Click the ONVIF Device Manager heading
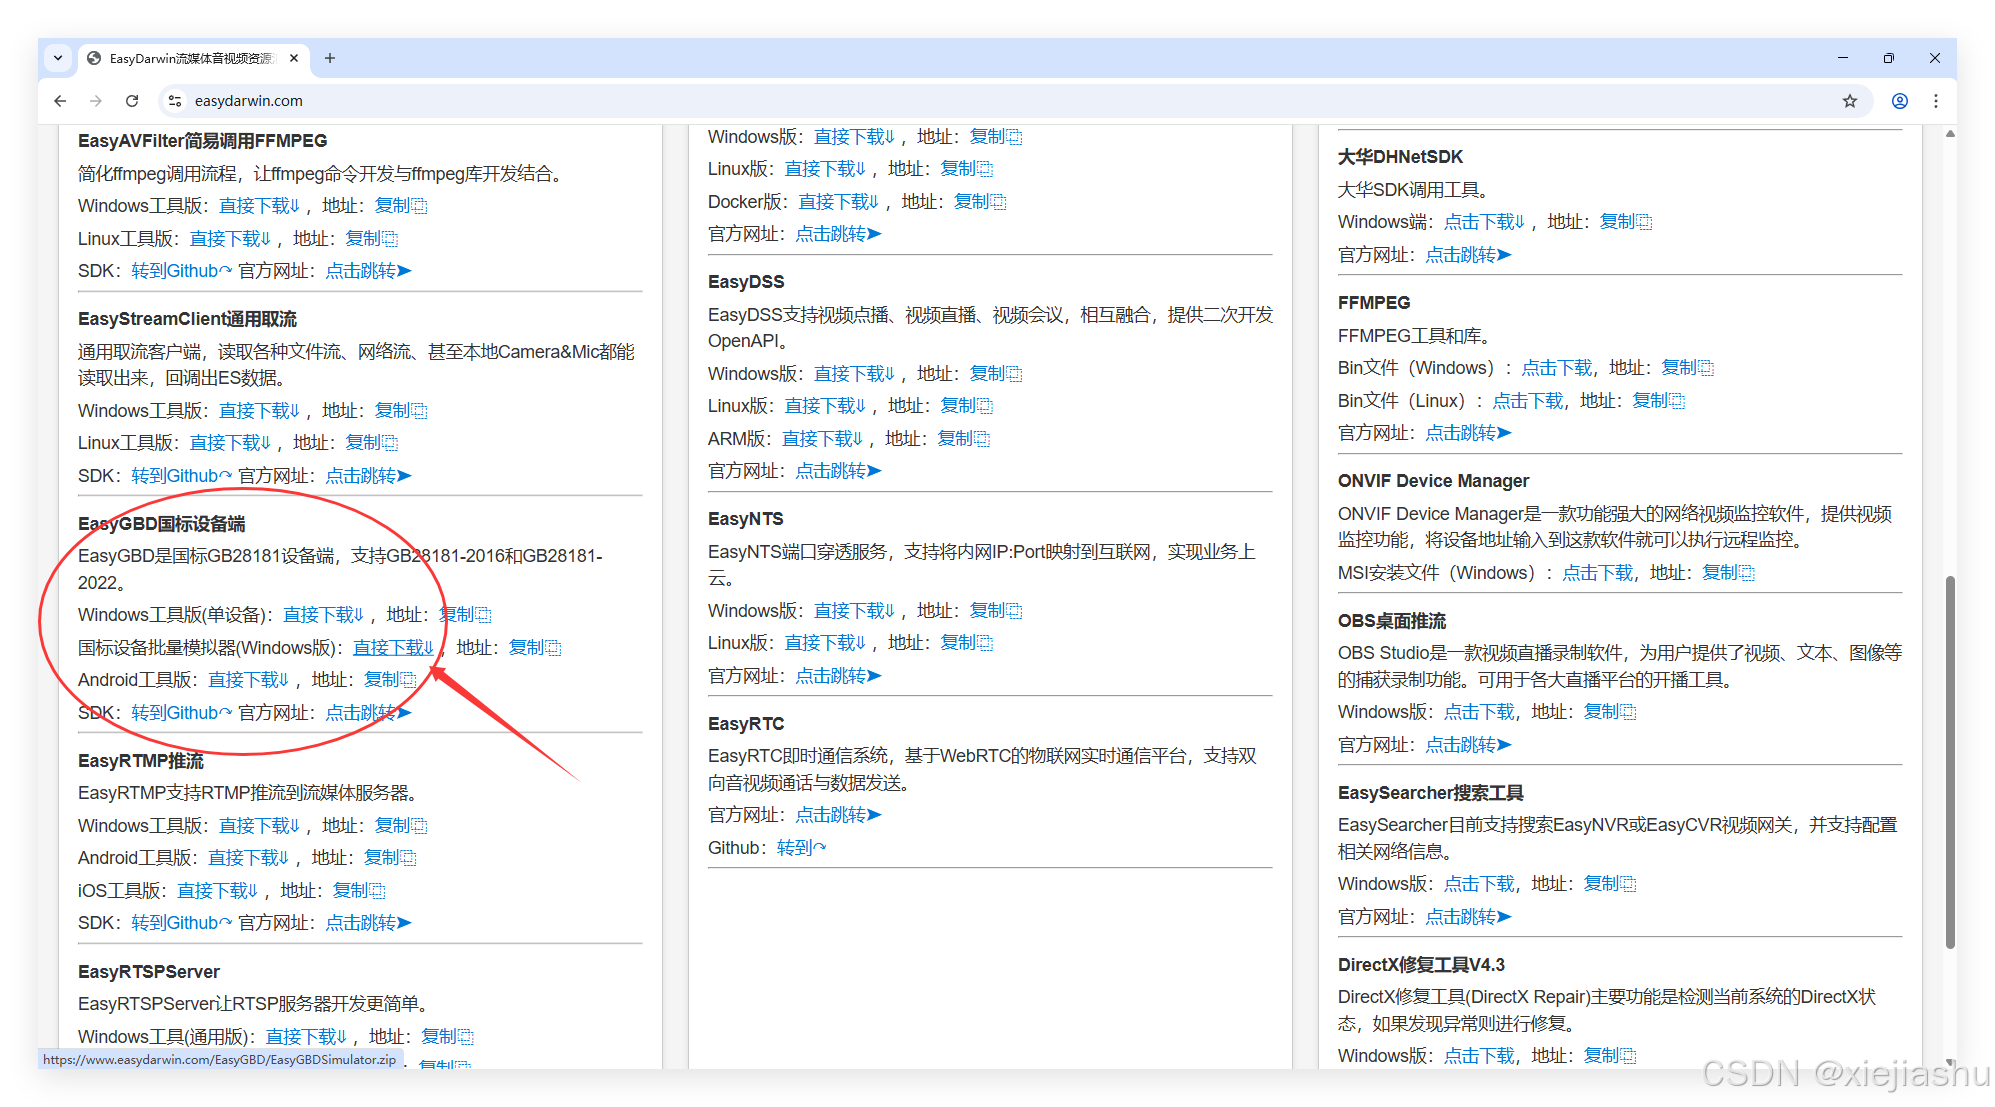1995x1107 pixels. coord(1433,481)
